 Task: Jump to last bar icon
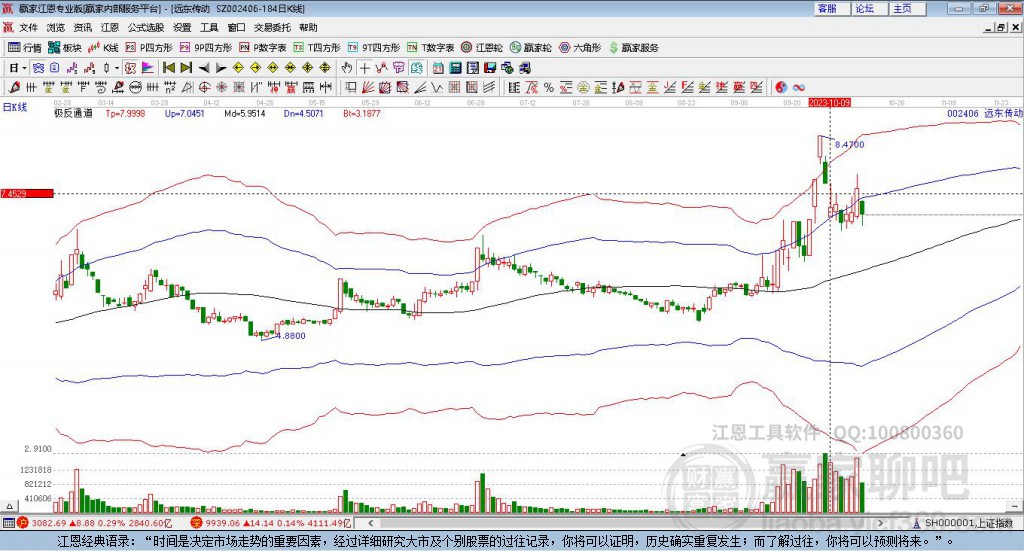[186, 68]
